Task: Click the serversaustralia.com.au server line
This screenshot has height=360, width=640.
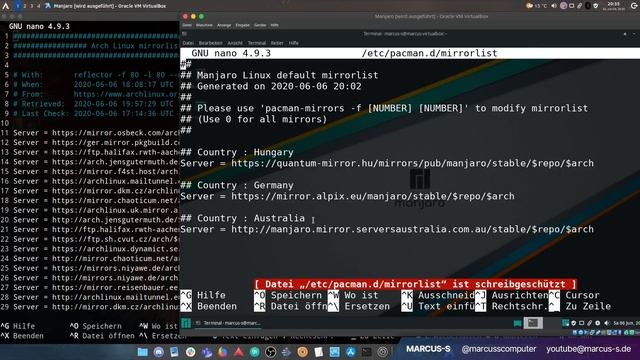Action: tap(387, 229)
